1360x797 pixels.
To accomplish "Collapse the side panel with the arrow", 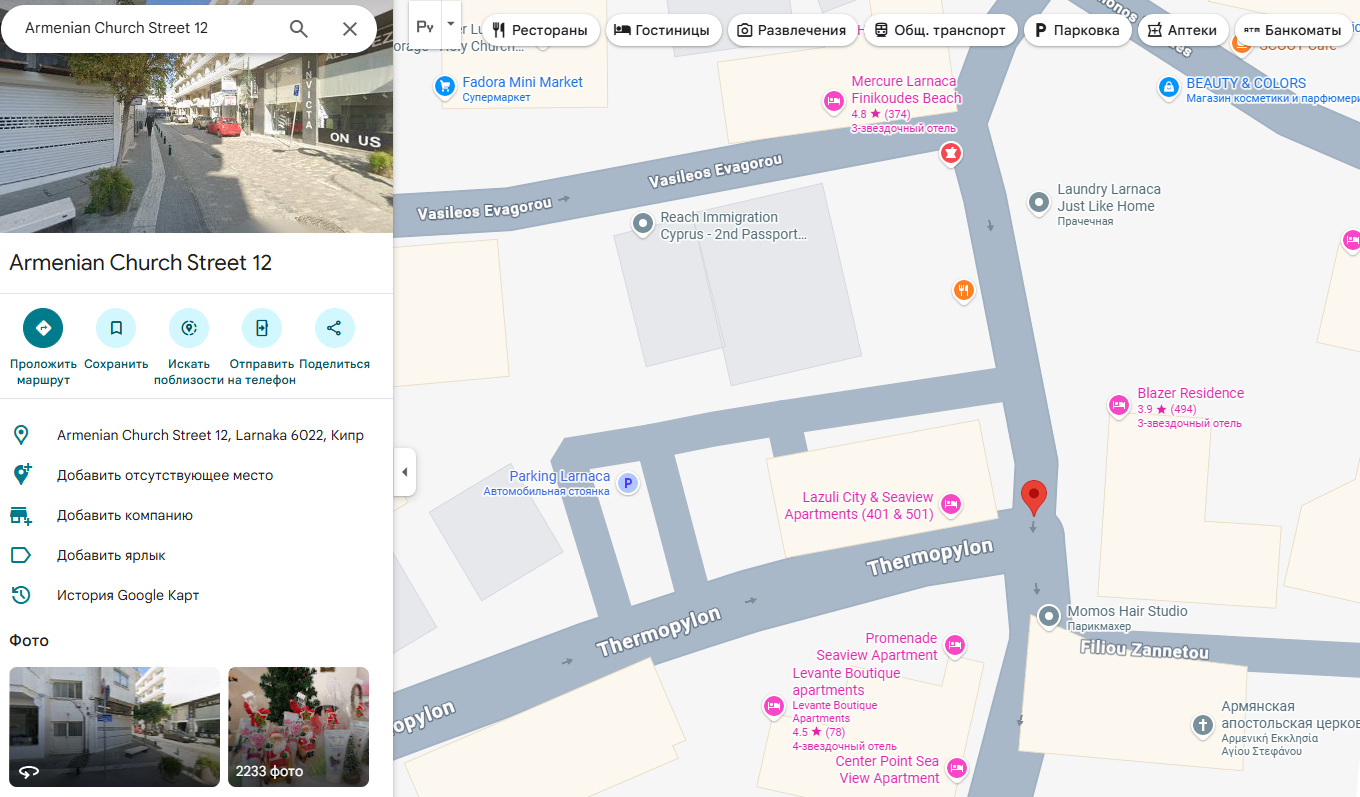I will pos(404,472).
